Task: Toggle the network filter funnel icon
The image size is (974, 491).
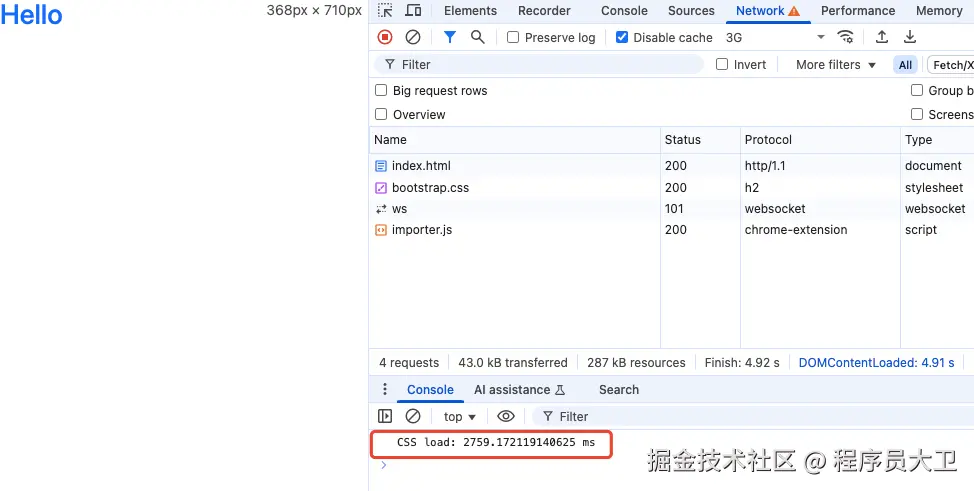Action: pos(450,37)
